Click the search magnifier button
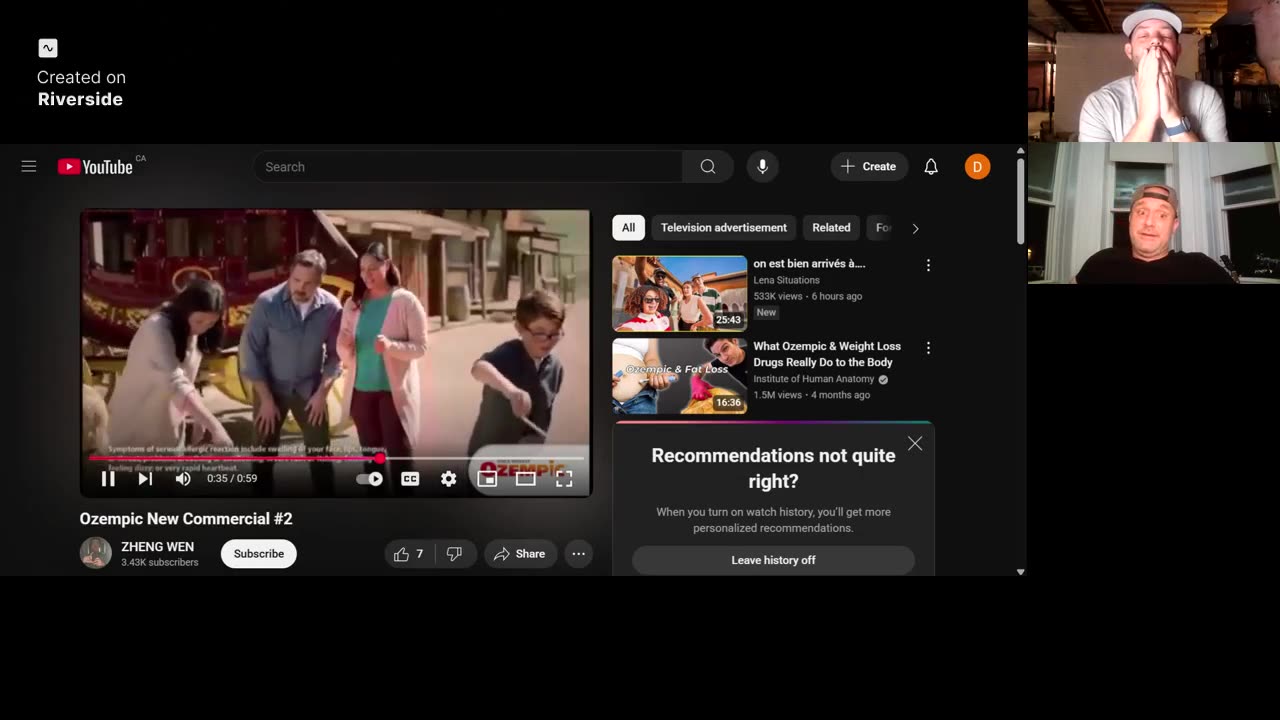 708,167
